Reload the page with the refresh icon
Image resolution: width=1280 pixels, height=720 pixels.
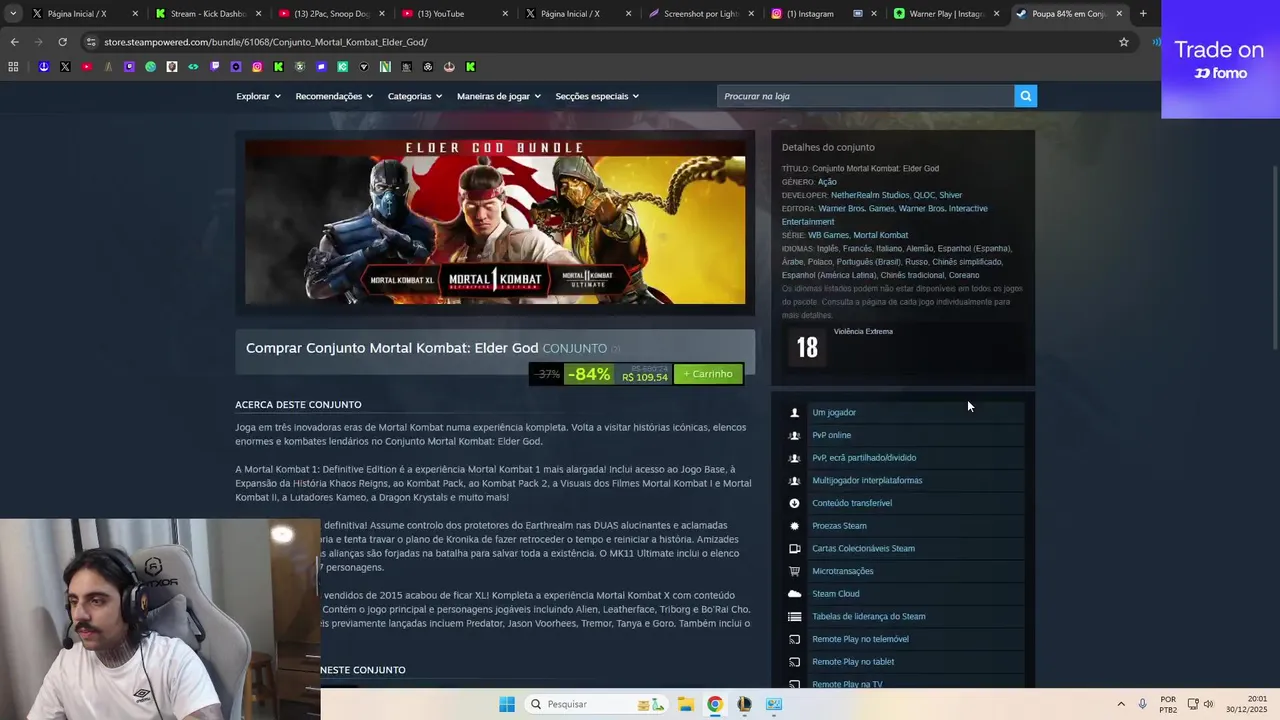[x=62, y=42]
